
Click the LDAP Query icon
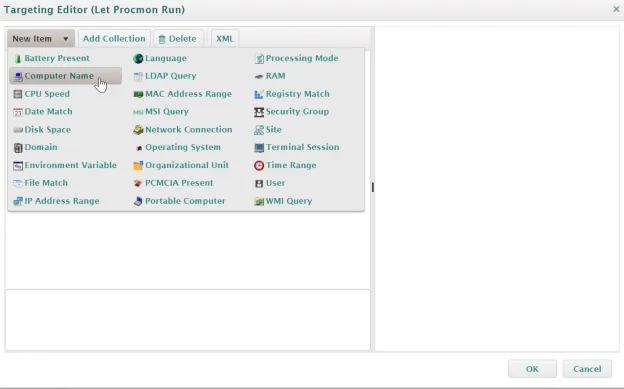[138, 76]
